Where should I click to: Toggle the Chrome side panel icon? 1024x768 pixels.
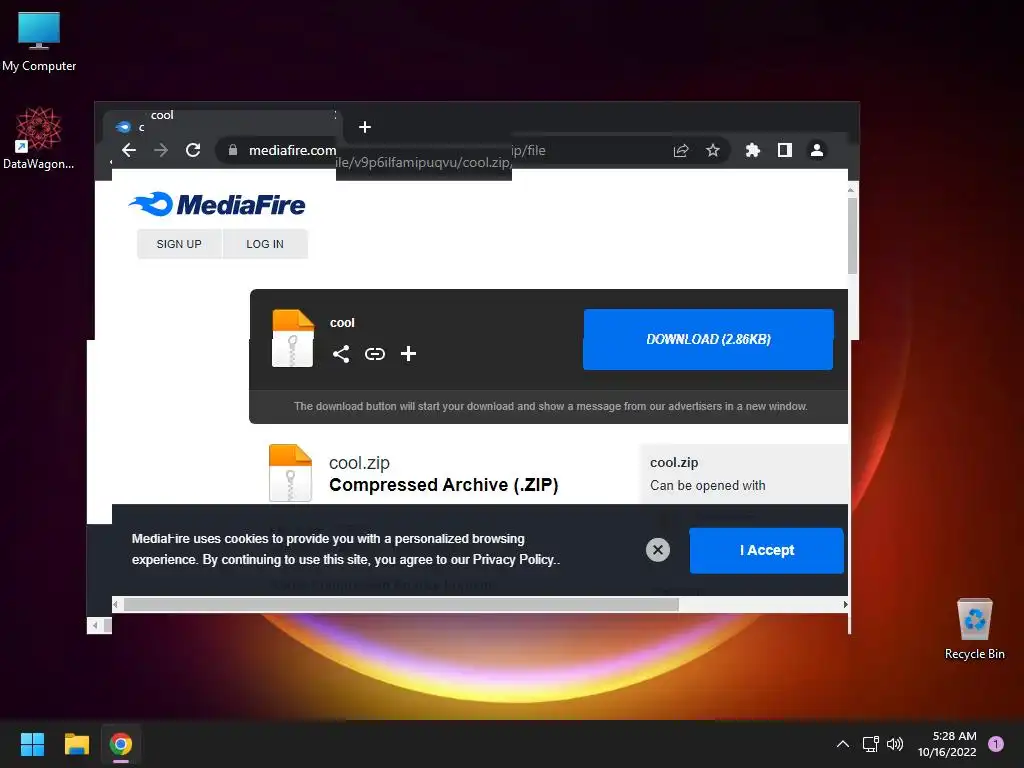coord(785,150)
